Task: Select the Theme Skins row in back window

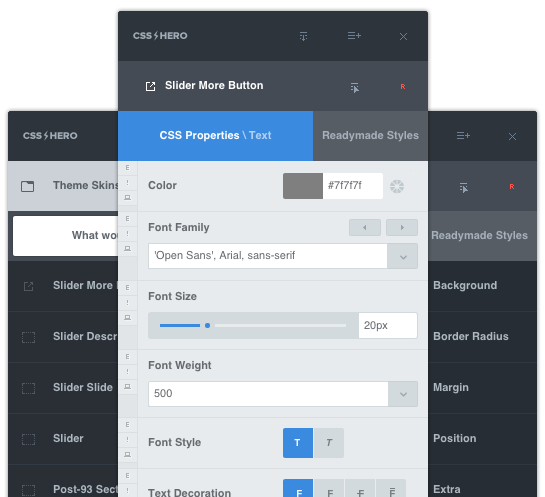Action: coord(63,186)
